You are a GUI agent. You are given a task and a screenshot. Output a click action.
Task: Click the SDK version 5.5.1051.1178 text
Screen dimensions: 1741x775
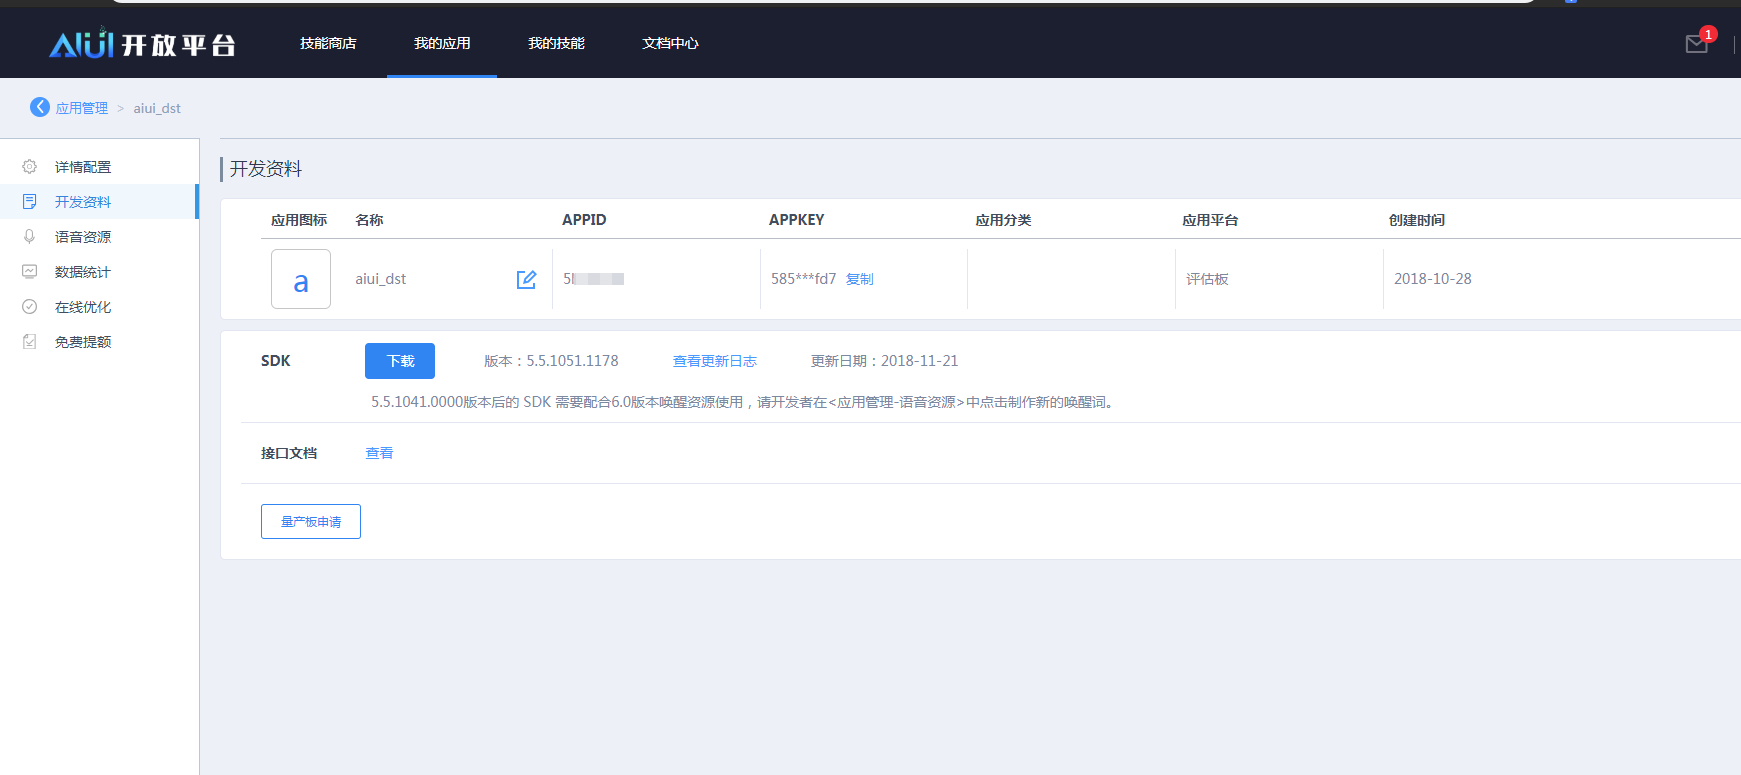pos(551,361)
